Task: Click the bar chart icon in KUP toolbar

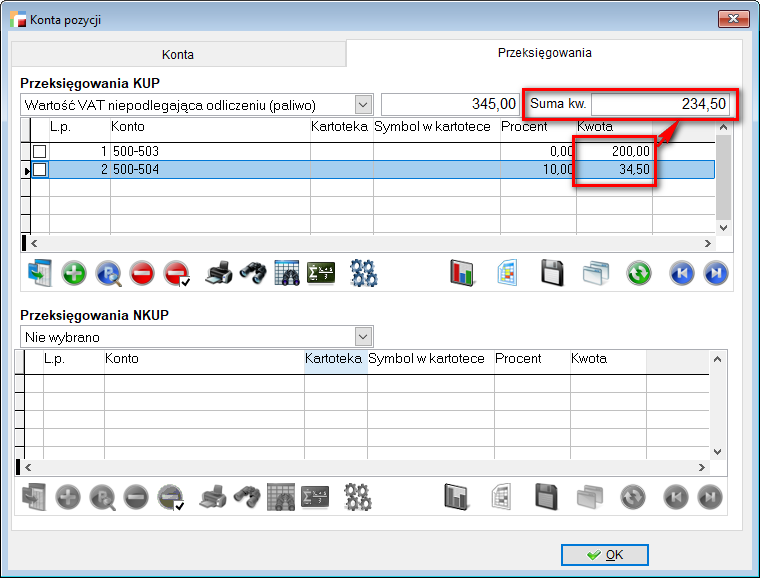Action: [x=462, y=273]
